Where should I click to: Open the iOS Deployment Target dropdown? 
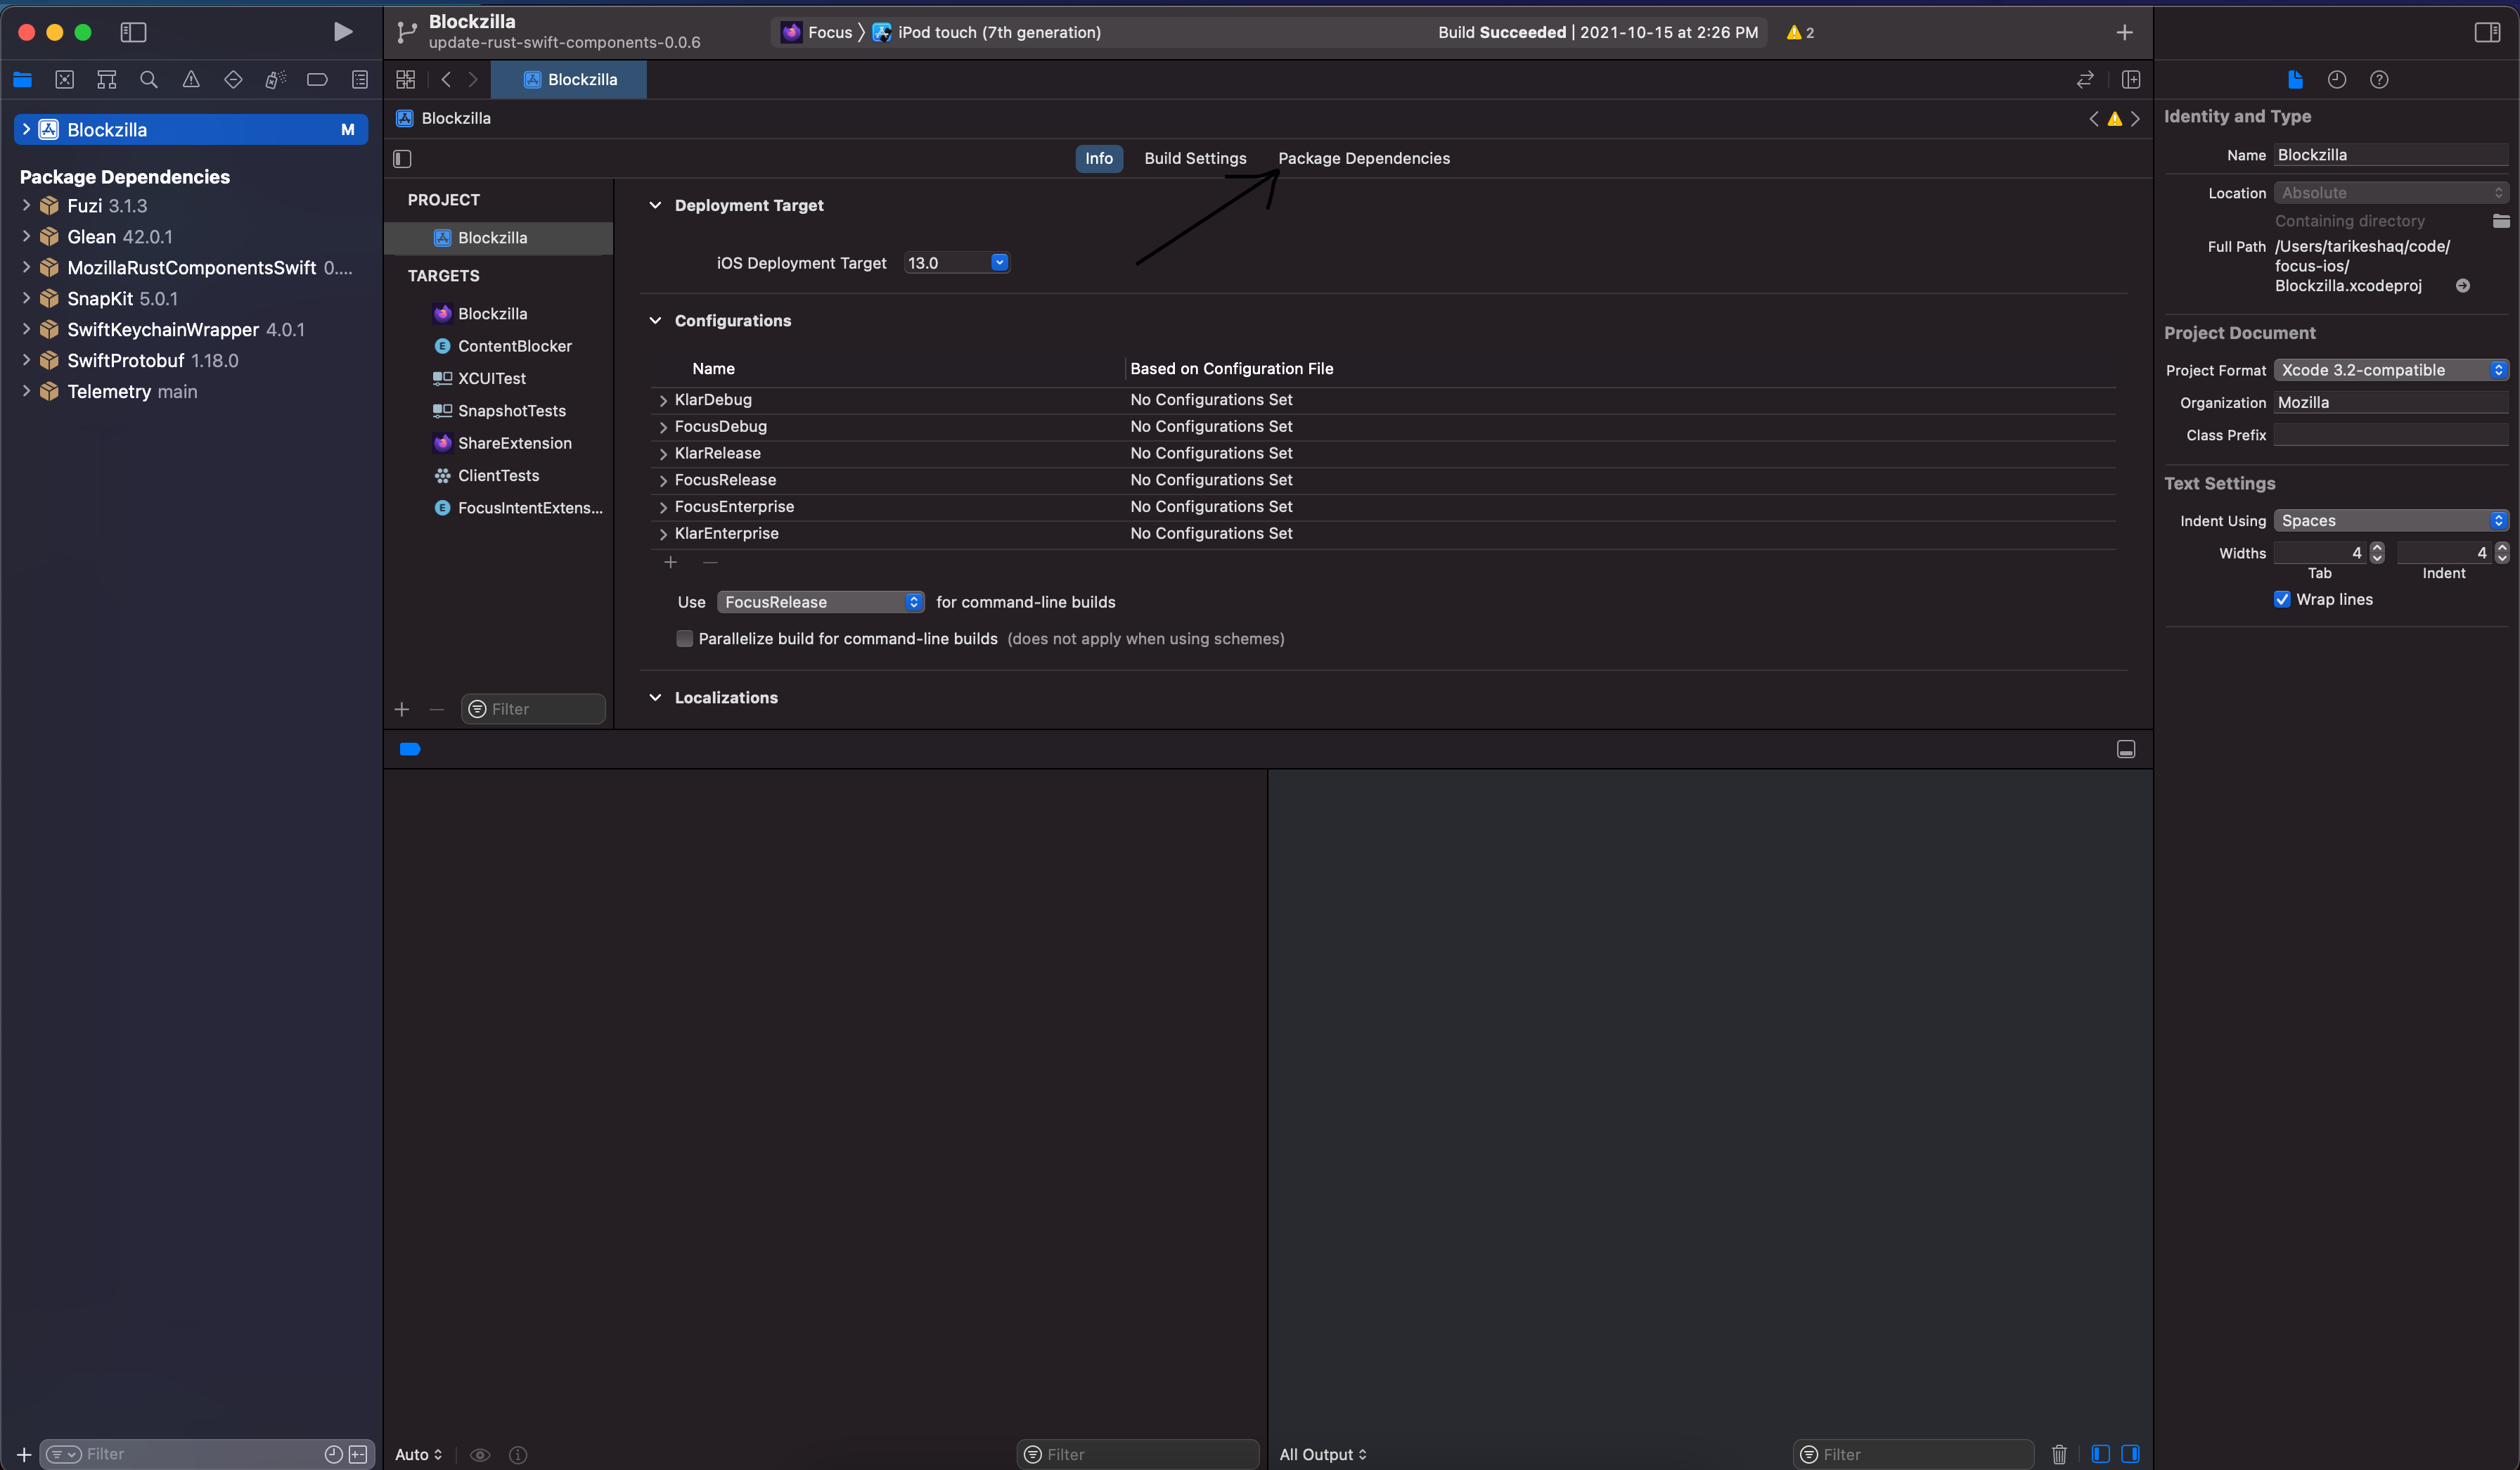coord(998,263)
